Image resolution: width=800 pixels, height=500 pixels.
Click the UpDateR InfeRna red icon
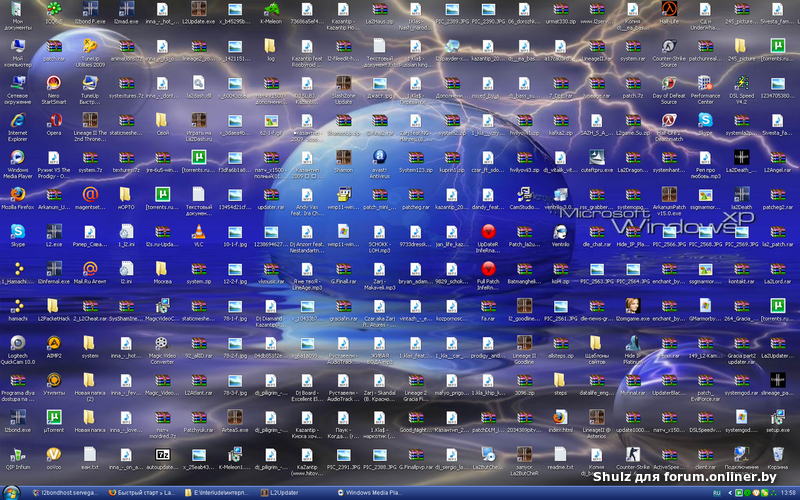(488, 232)
